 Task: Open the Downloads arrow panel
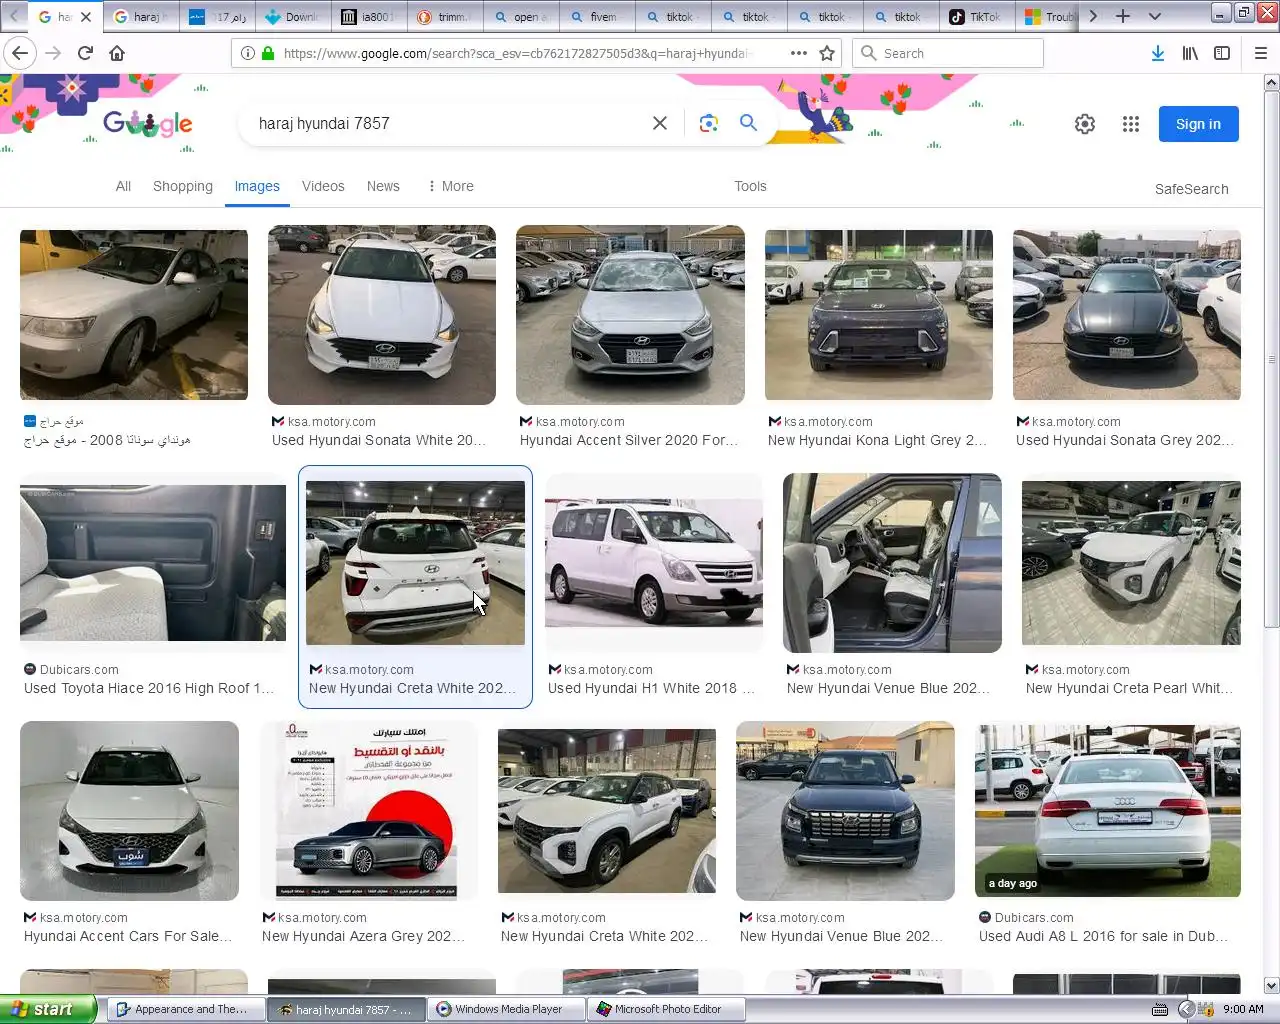[x=1157, y=53]
